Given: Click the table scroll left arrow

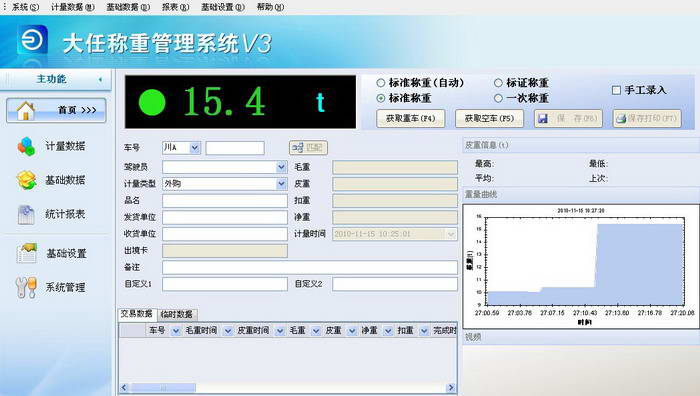Looking at the screenshot, I should (x=124, y=388).
